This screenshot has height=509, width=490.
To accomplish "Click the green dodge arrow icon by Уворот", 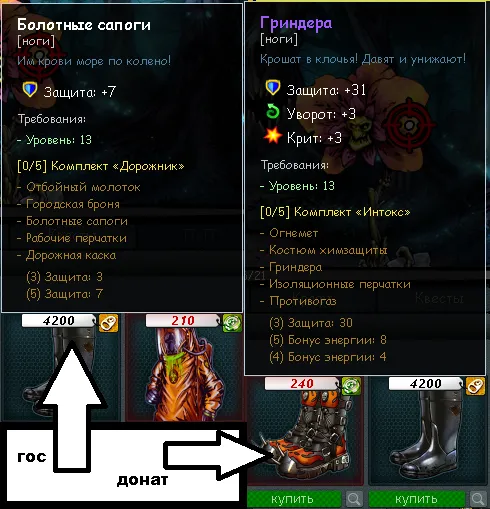I will pyautogui.click(x=273, y=111).
